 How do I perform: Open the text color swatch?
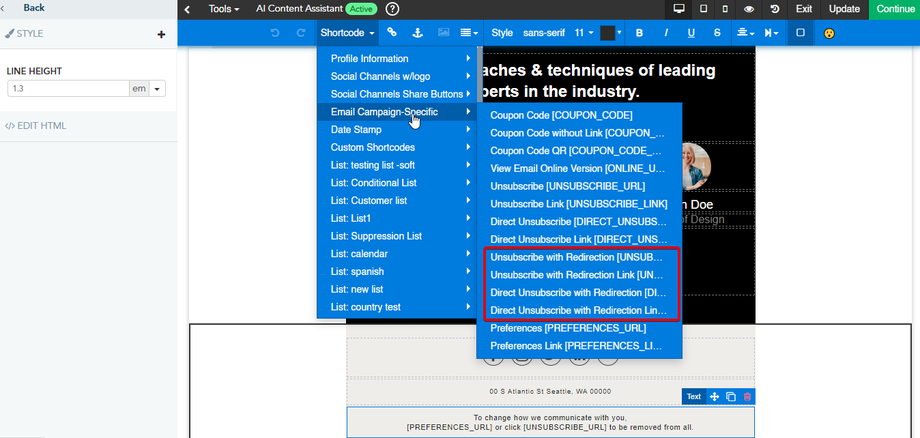(x=608, y=33)
